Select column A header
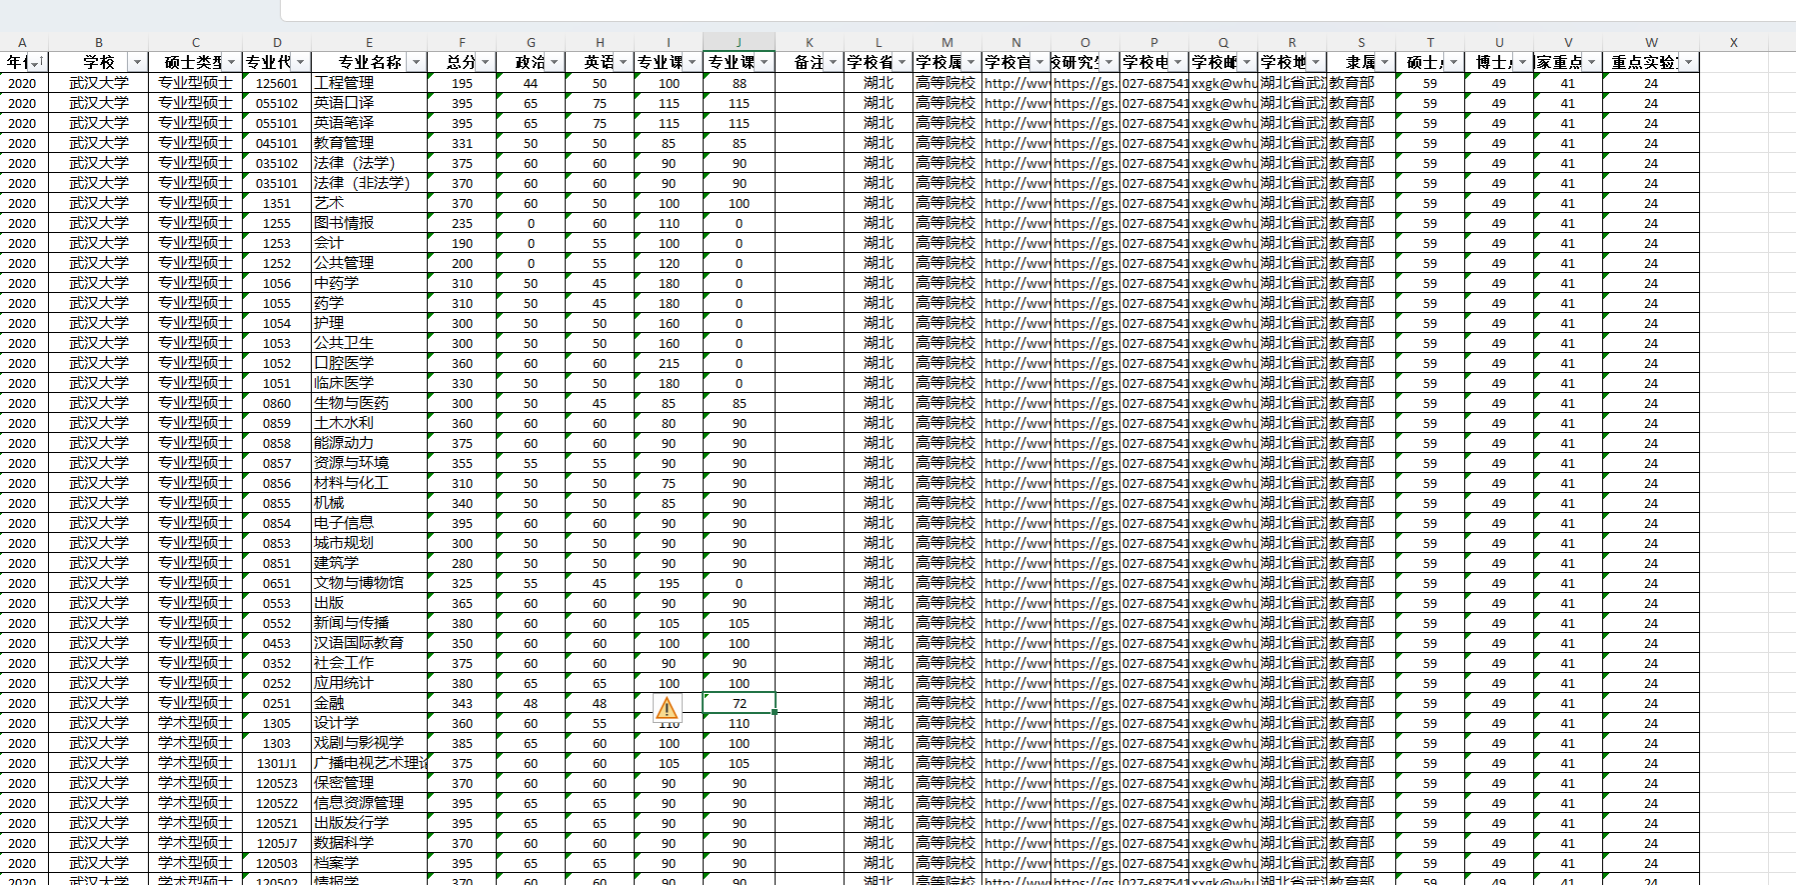1796x885 pixels. tap(22, 42)
